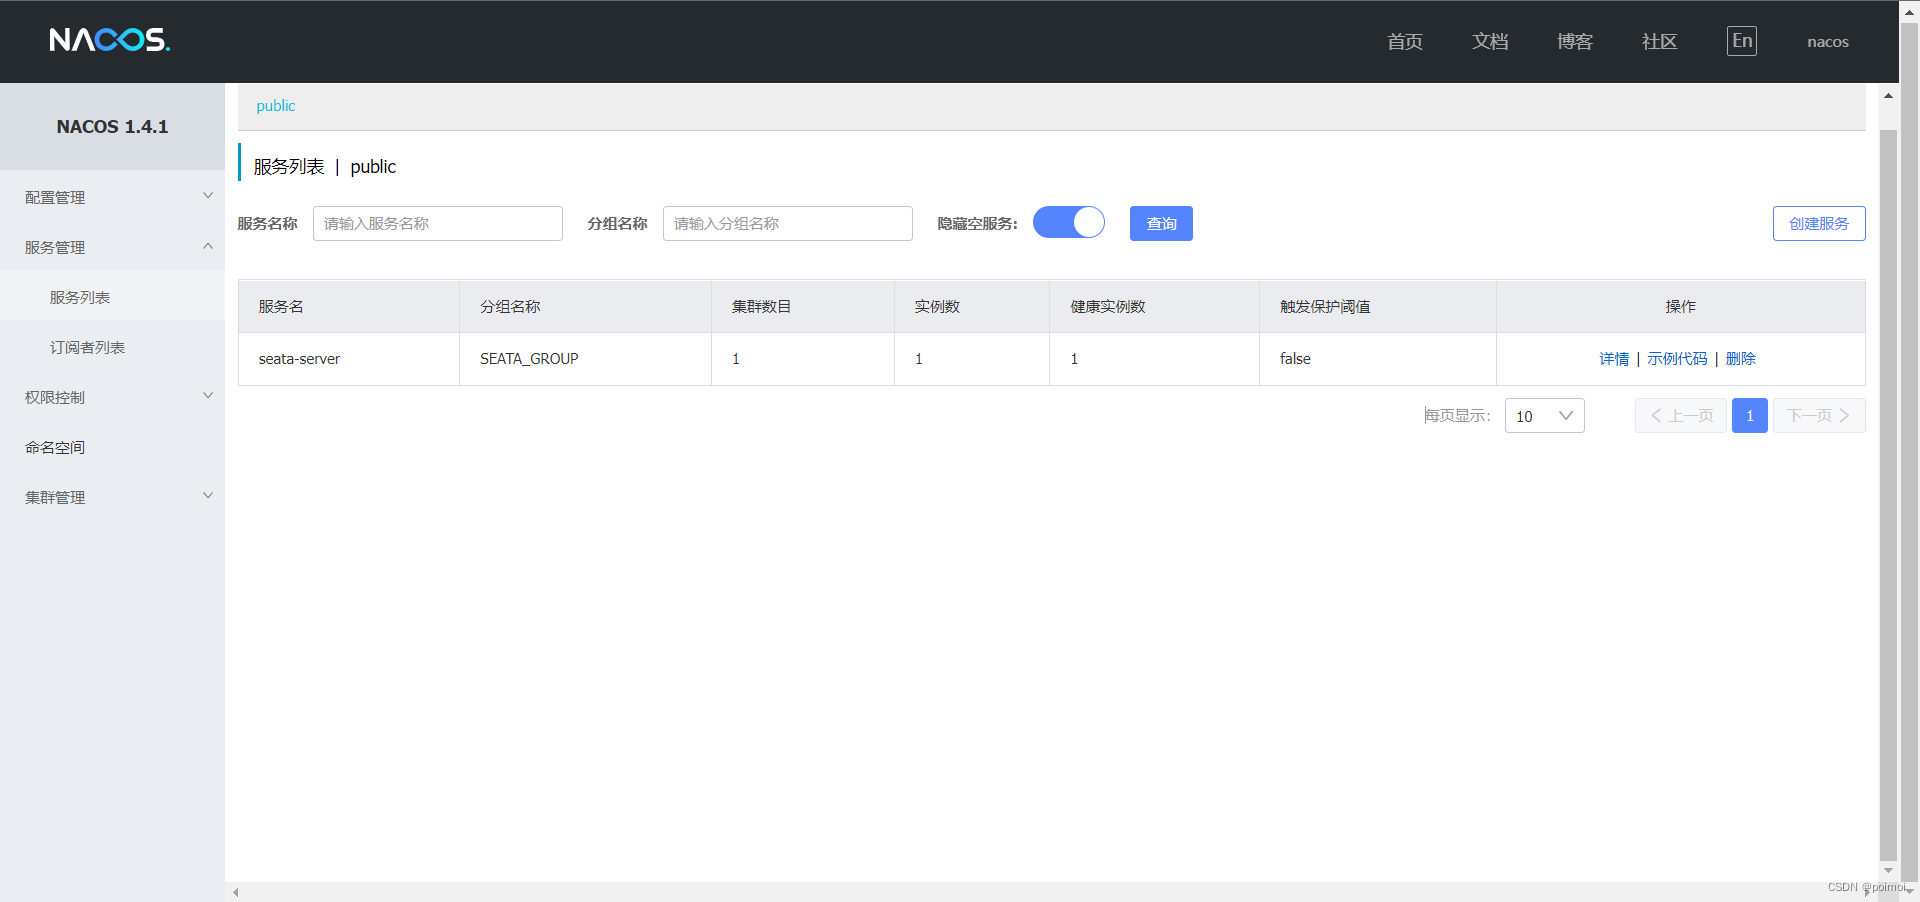This screenshot has width=1920, height=902.
Task: Select page 1 in pagination
Action: 1750,416
